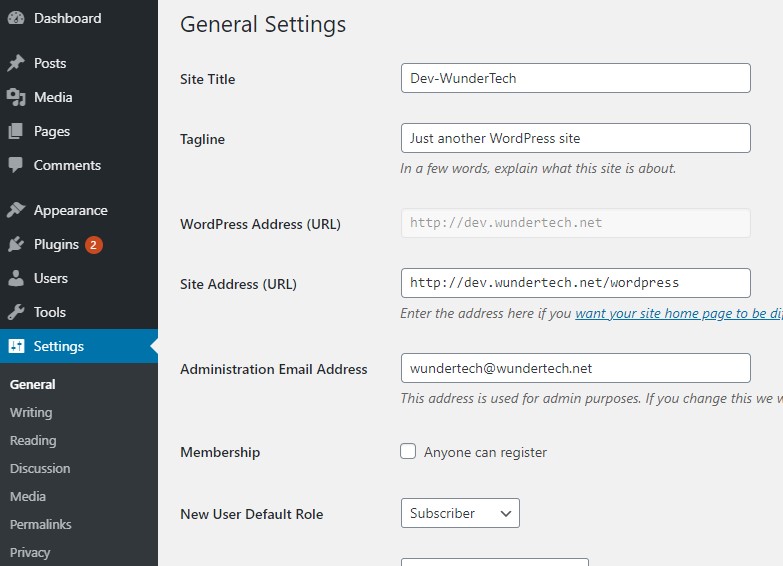Click the Tools wrench icon

click(x=16, y=312)
